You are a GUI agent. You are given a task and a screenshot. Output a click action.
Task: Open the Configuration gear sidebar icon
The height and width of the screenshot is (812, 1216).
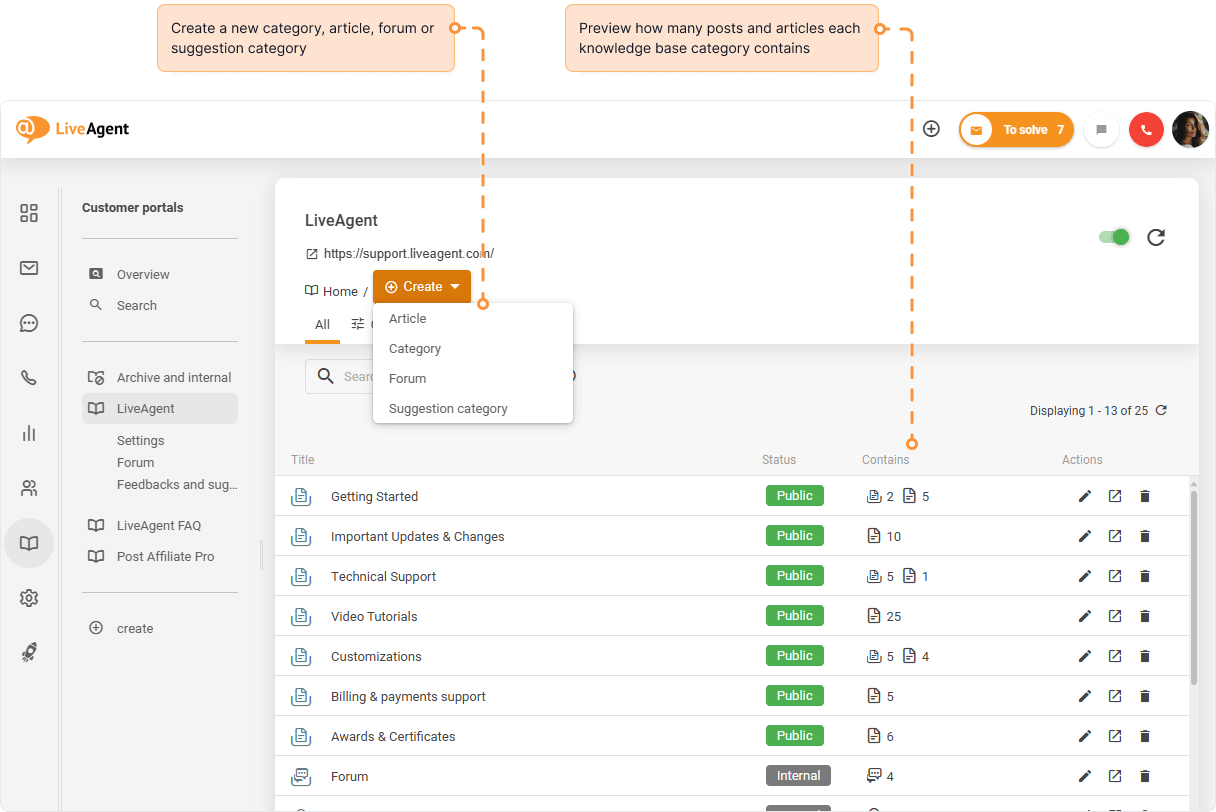[29, 598]
